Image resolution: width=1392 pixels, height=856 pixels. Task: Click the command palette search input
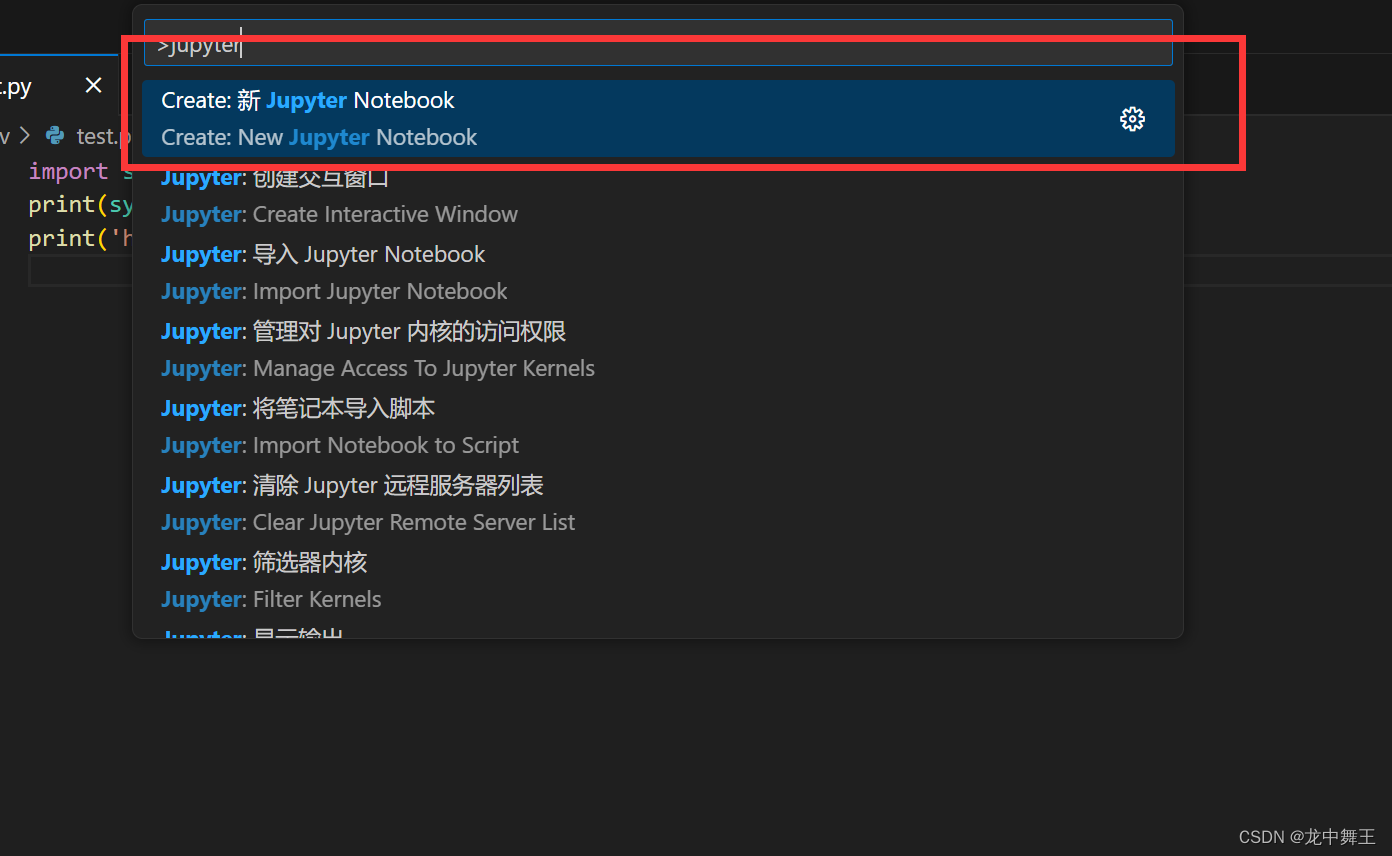coord(658,43)
